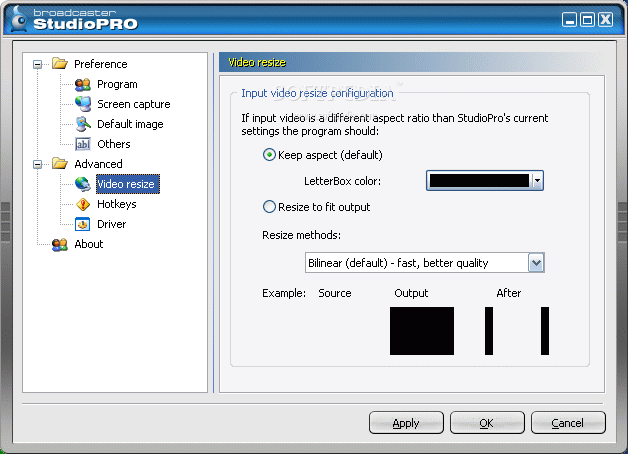Collapse the Advanced tree node
628x454 pixels.
click(x=37, y=164)
